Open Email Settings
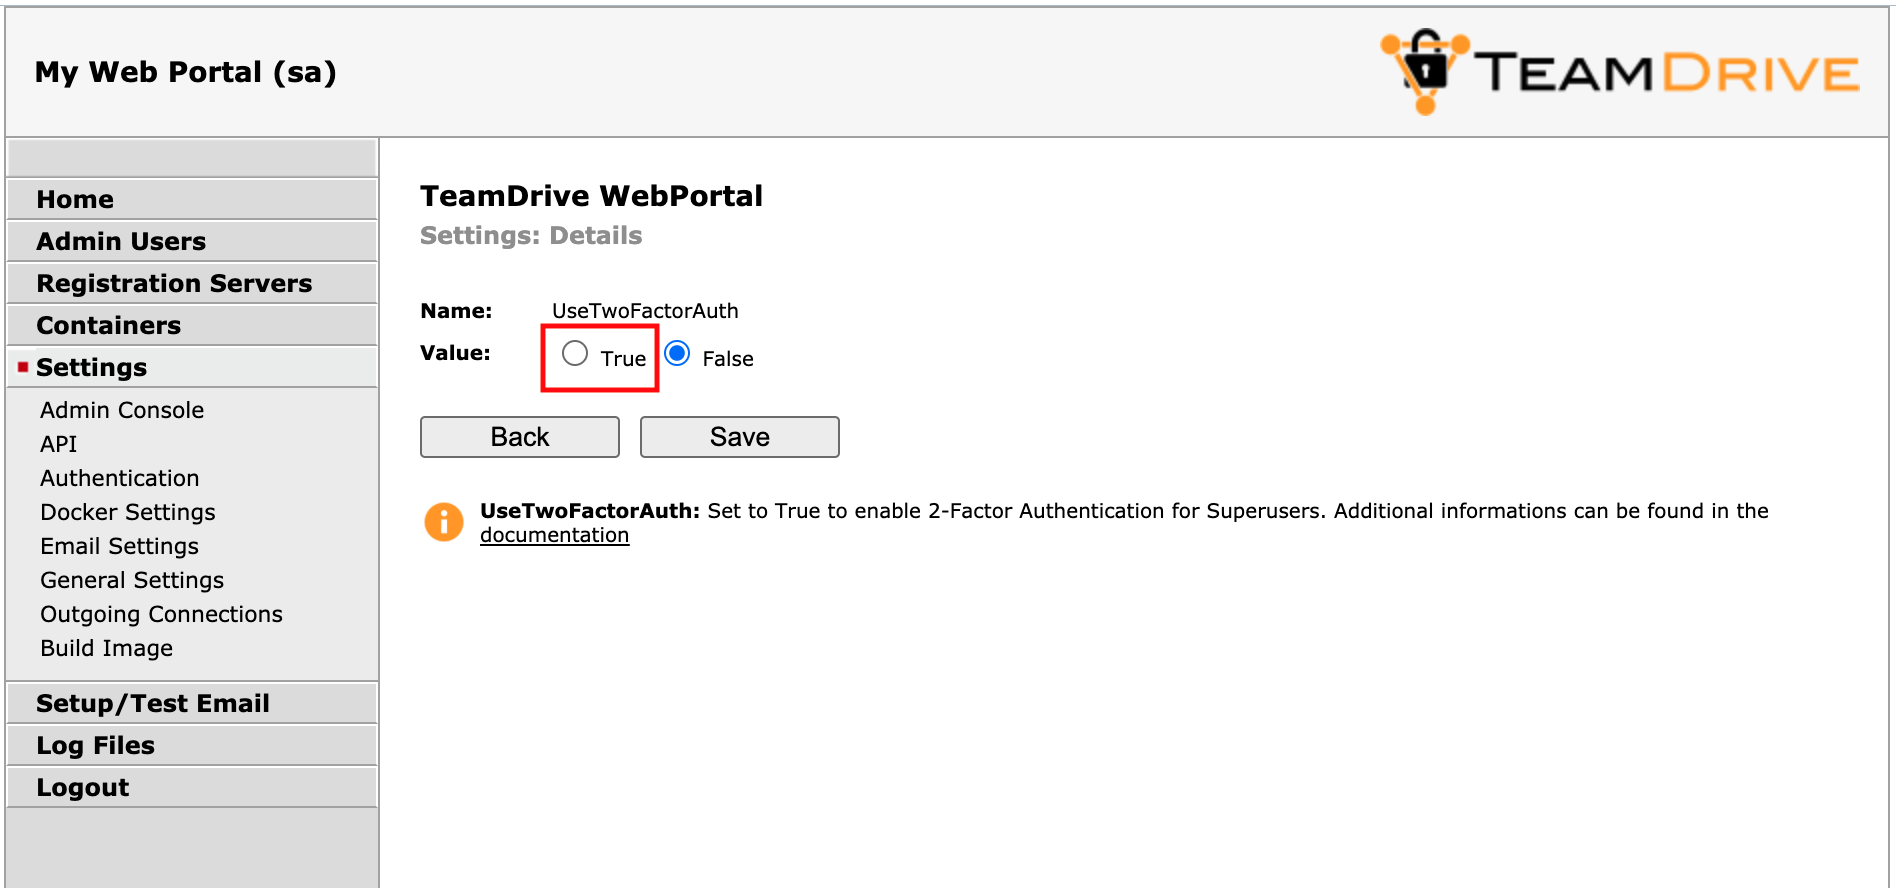This screenshot has width=1896, height=888. [118, 546]
